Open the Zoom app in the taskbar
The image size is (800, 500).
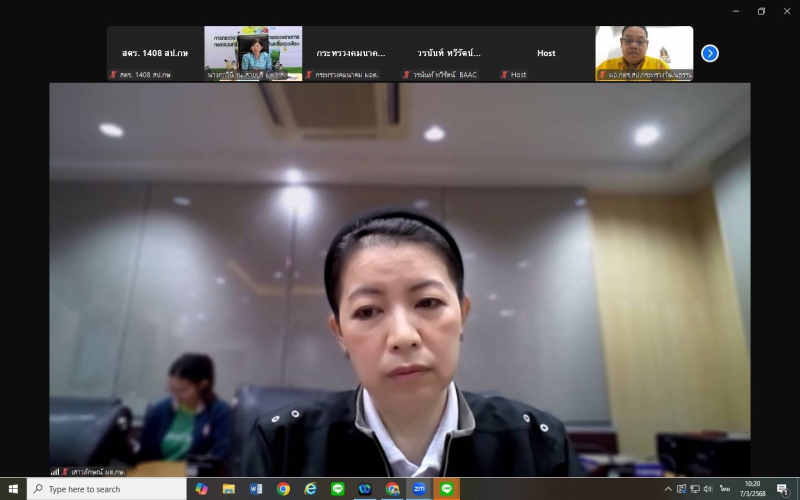click(419, 489)
